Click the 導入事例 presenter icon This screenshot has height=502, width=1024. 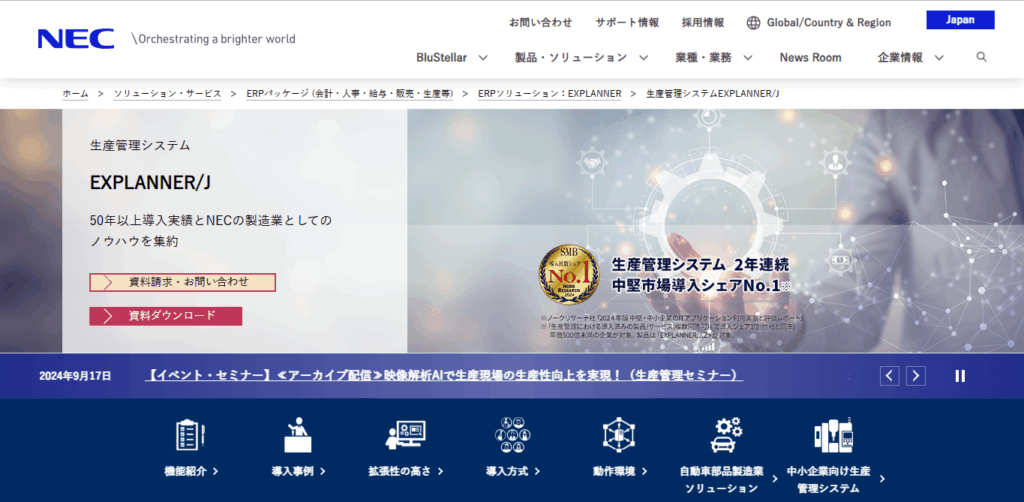[298, 435]
